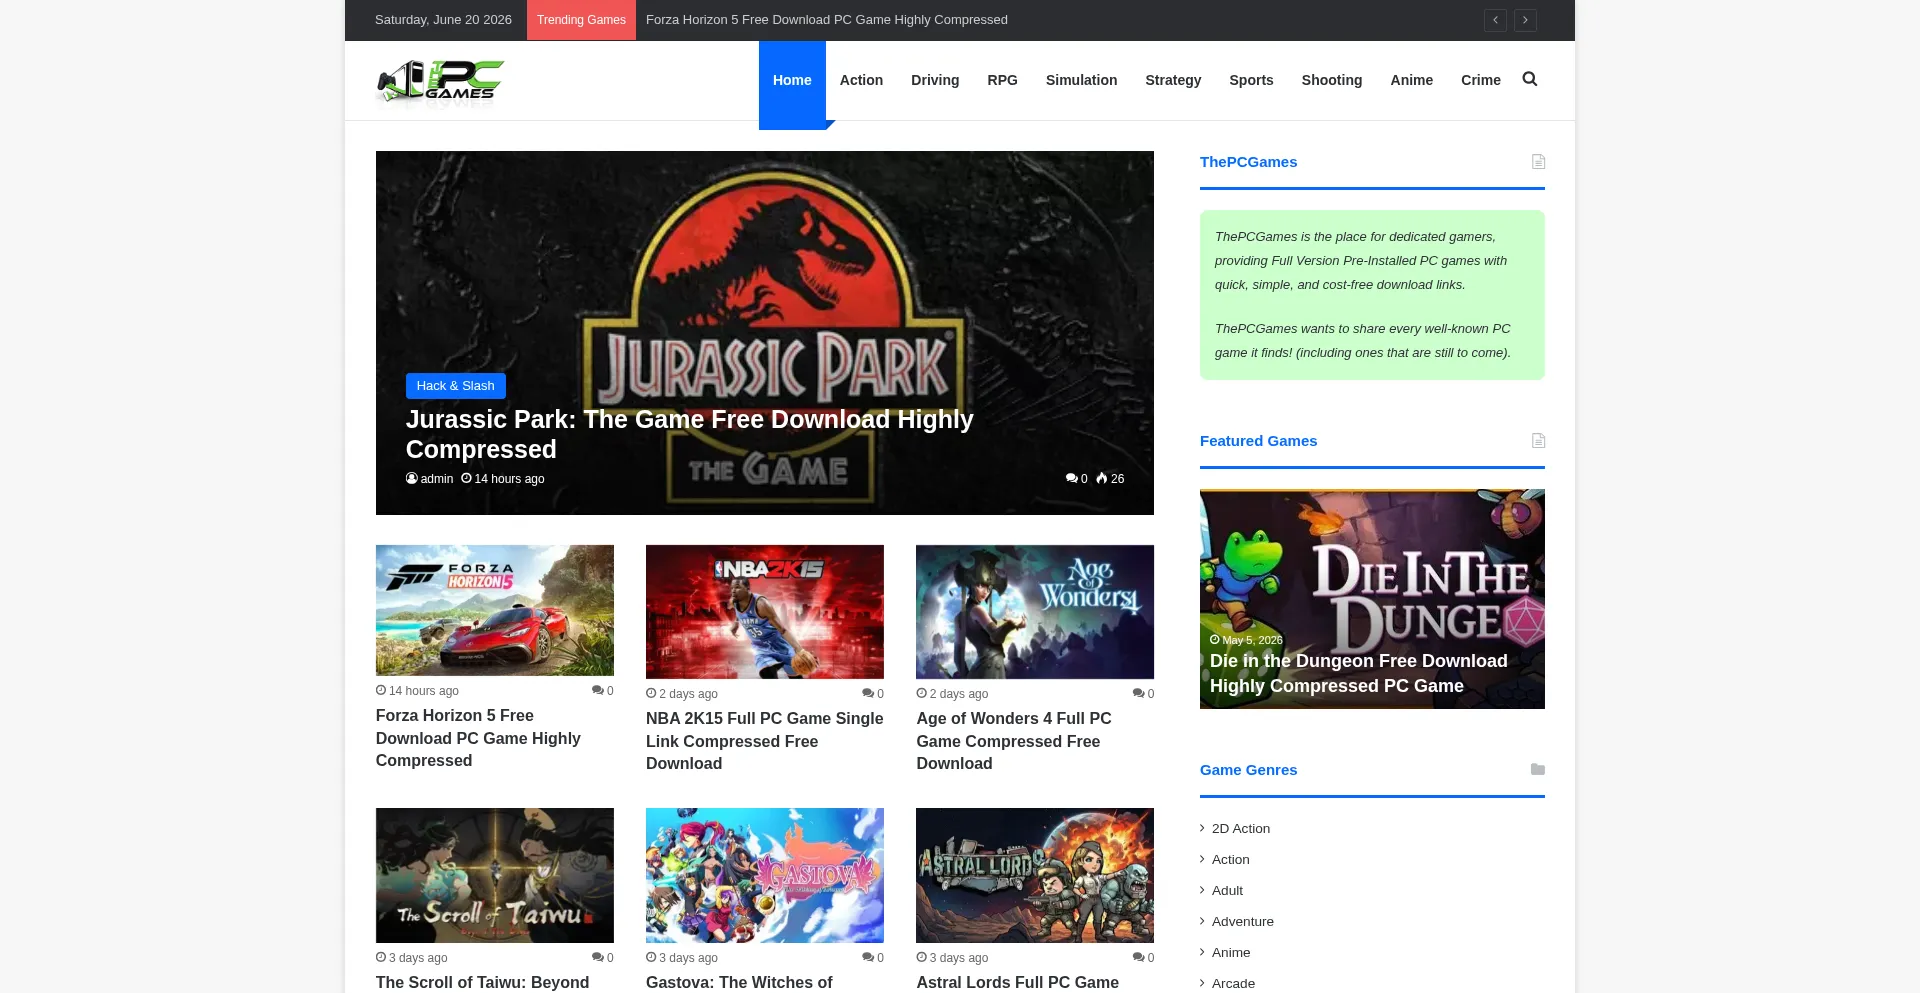
Task: Click the Age of Wonders 4 thumbnail
Action: pyautogui.click(x=1035, y=612)
